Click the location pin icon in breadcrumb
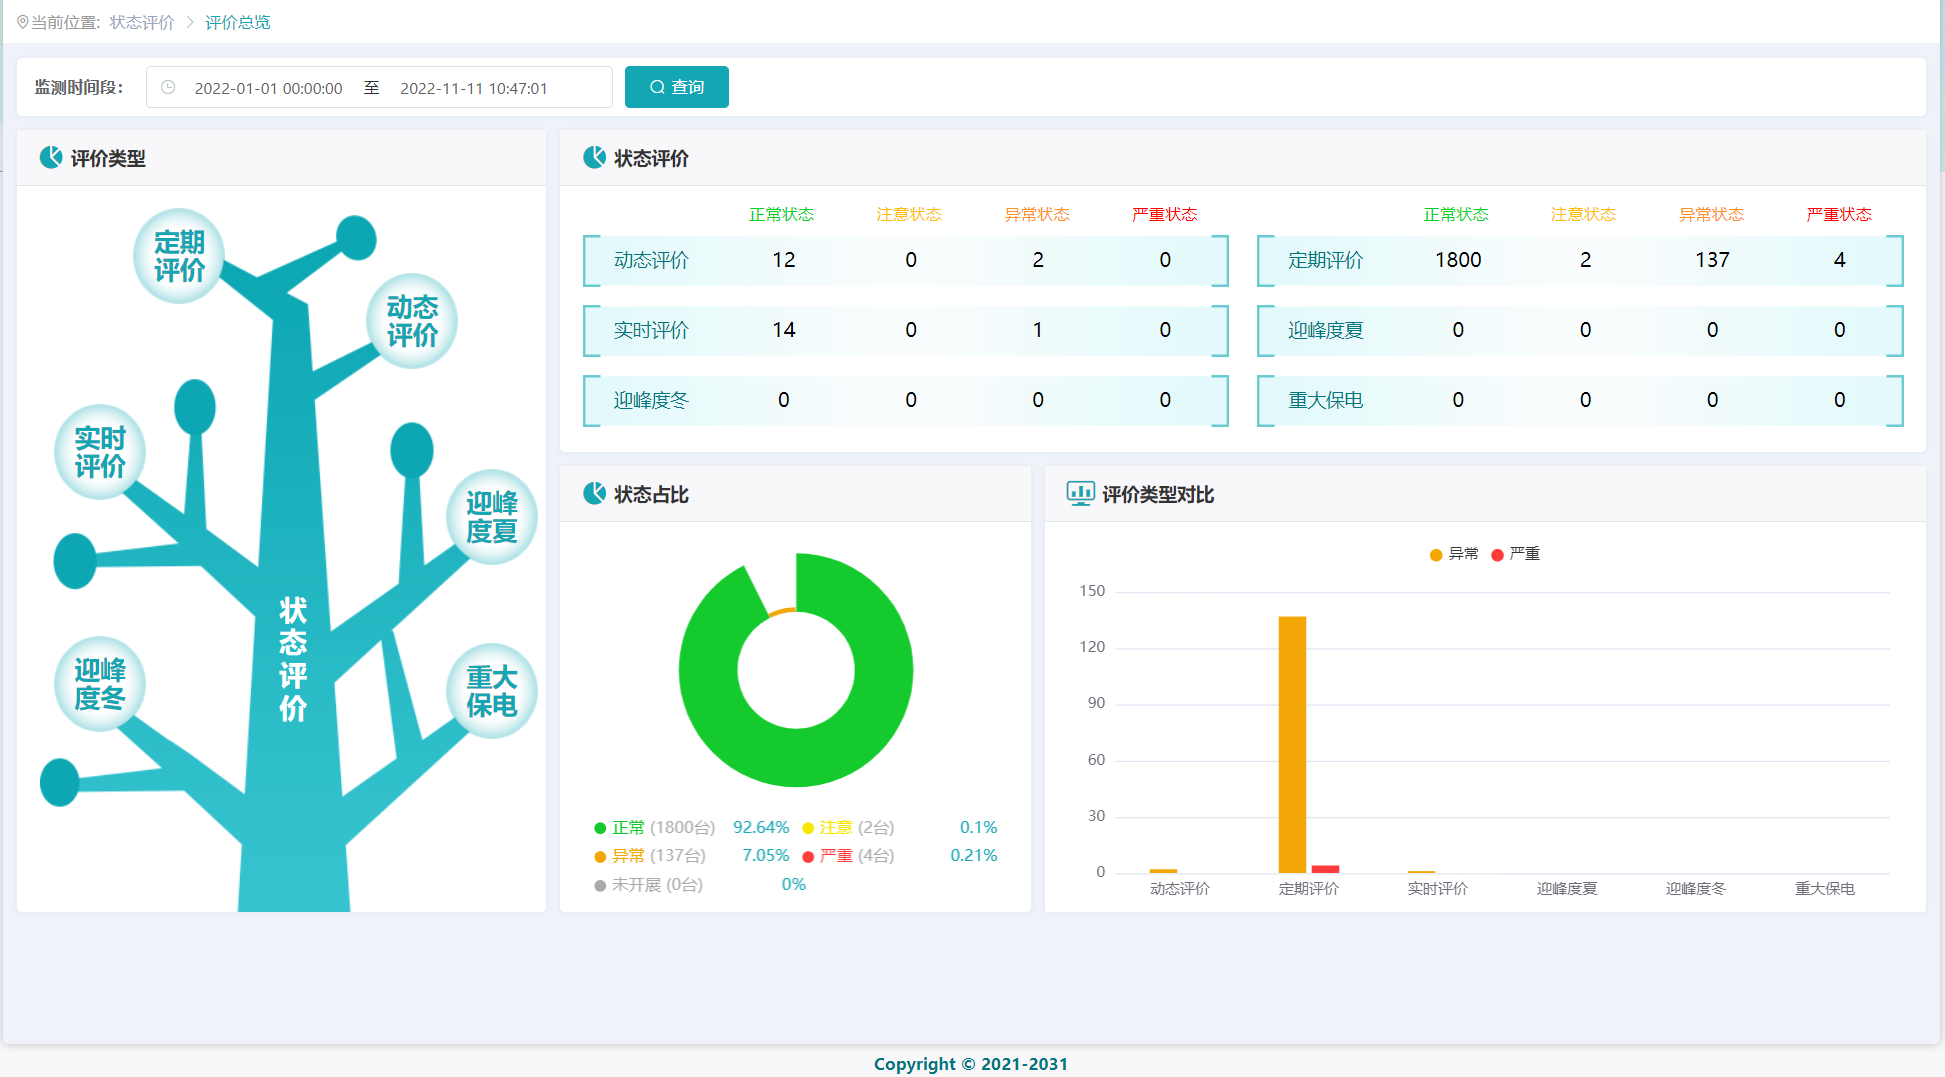This screenshot has height=1077, width=1945. click(23, 22)
